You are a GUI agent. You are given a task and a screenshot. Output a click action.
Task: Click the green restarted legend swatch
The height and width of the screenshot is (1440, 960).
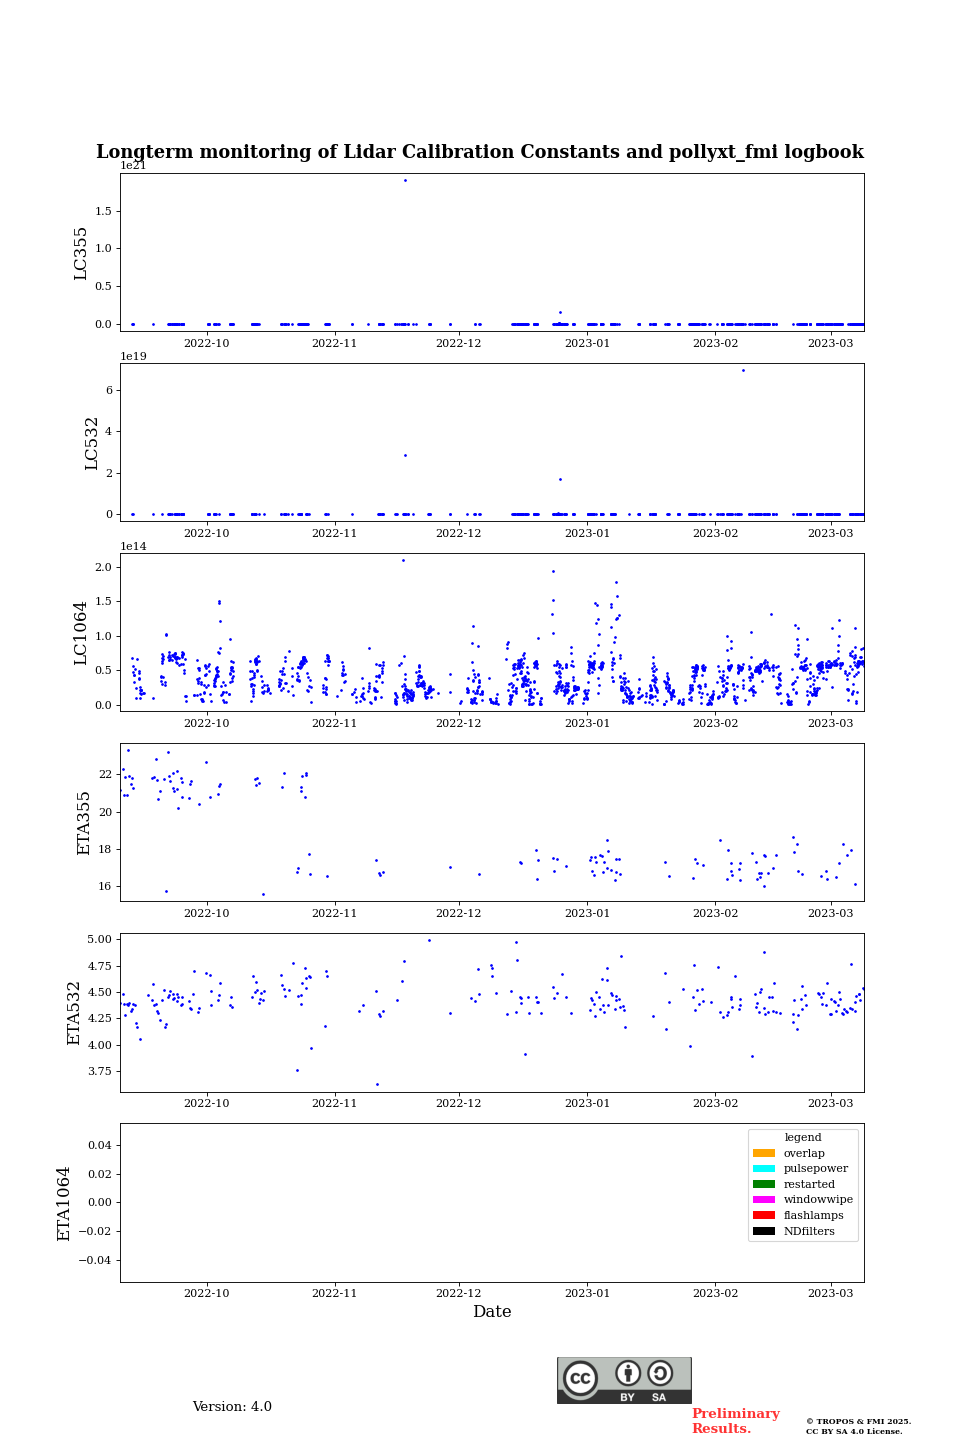[x=764, y=1184]
